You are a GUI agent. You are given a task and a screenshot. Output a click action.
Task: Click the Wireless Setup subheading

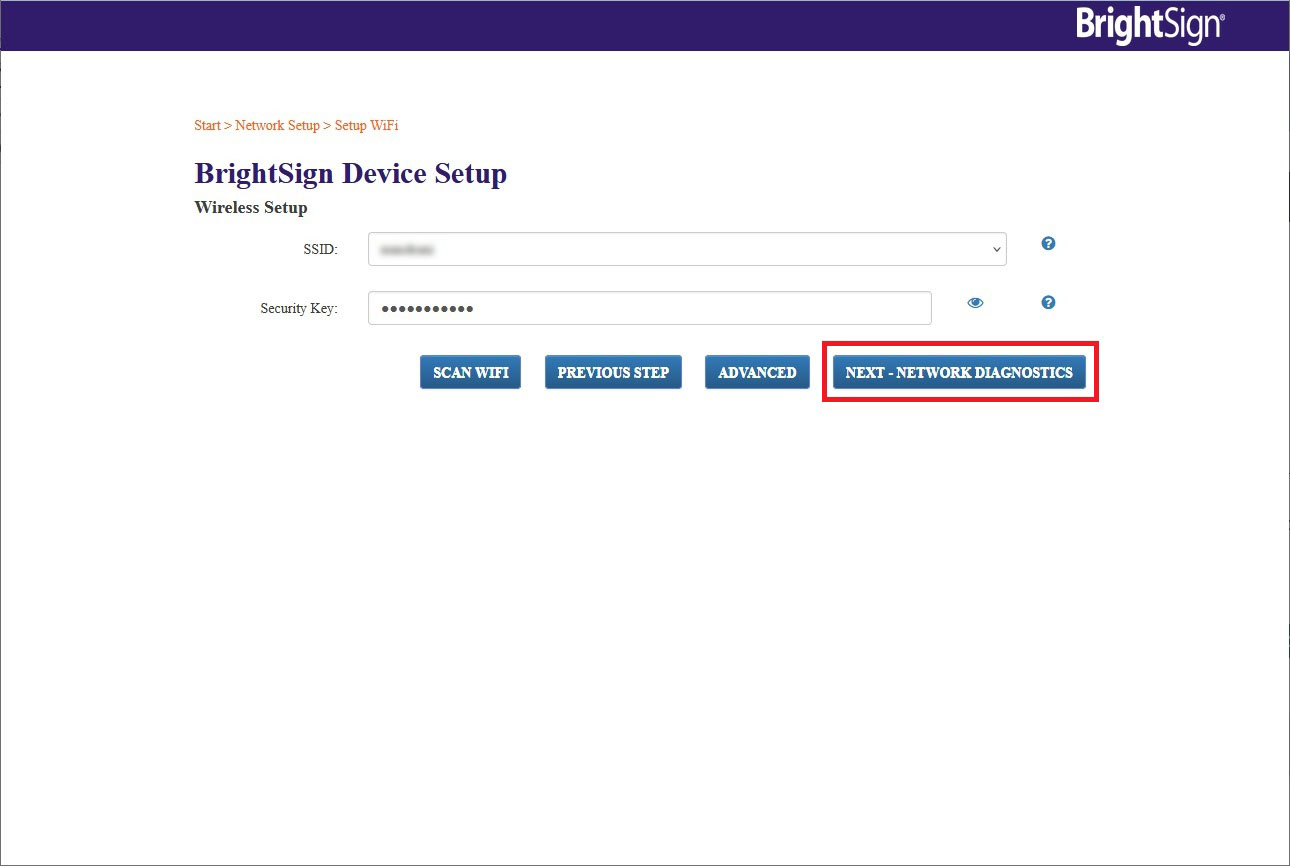(x=251, y=208)
